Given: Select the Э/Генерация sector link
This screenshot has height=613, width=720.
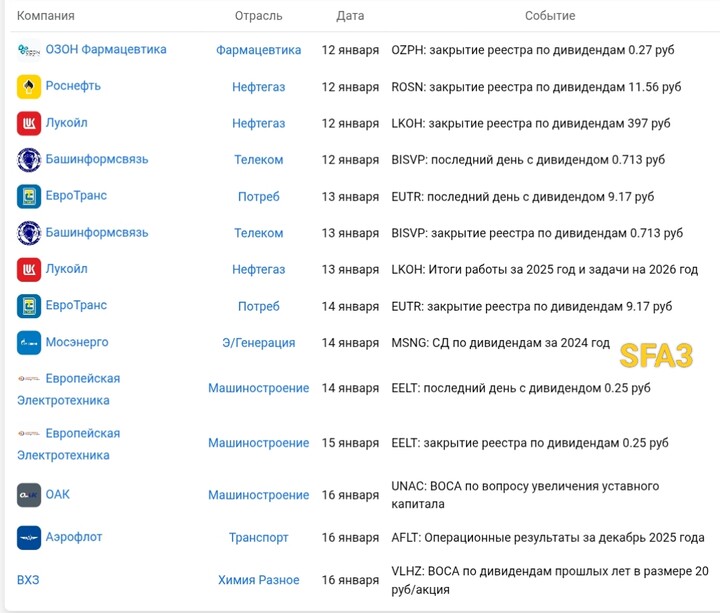Looking at the screenshot, I should pyautogui.click(x=258, y=343).
